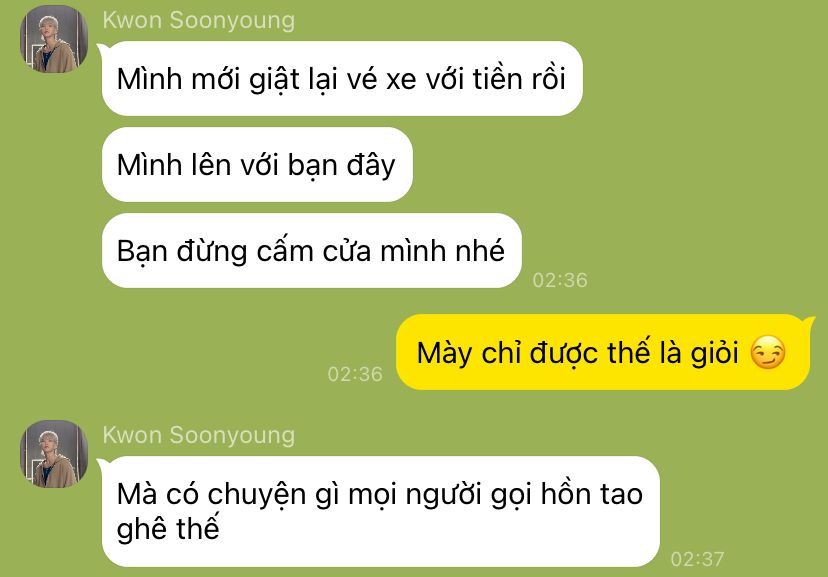The image size is (828, 577).
Task: Click the top Kwon Soonyoung sender name
Action: click(199, 20)
